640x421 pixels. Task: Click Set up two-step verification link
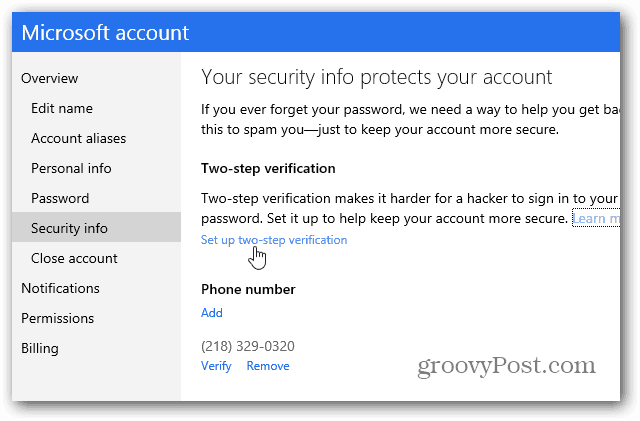pyautogui.click(x=274, y=240)
